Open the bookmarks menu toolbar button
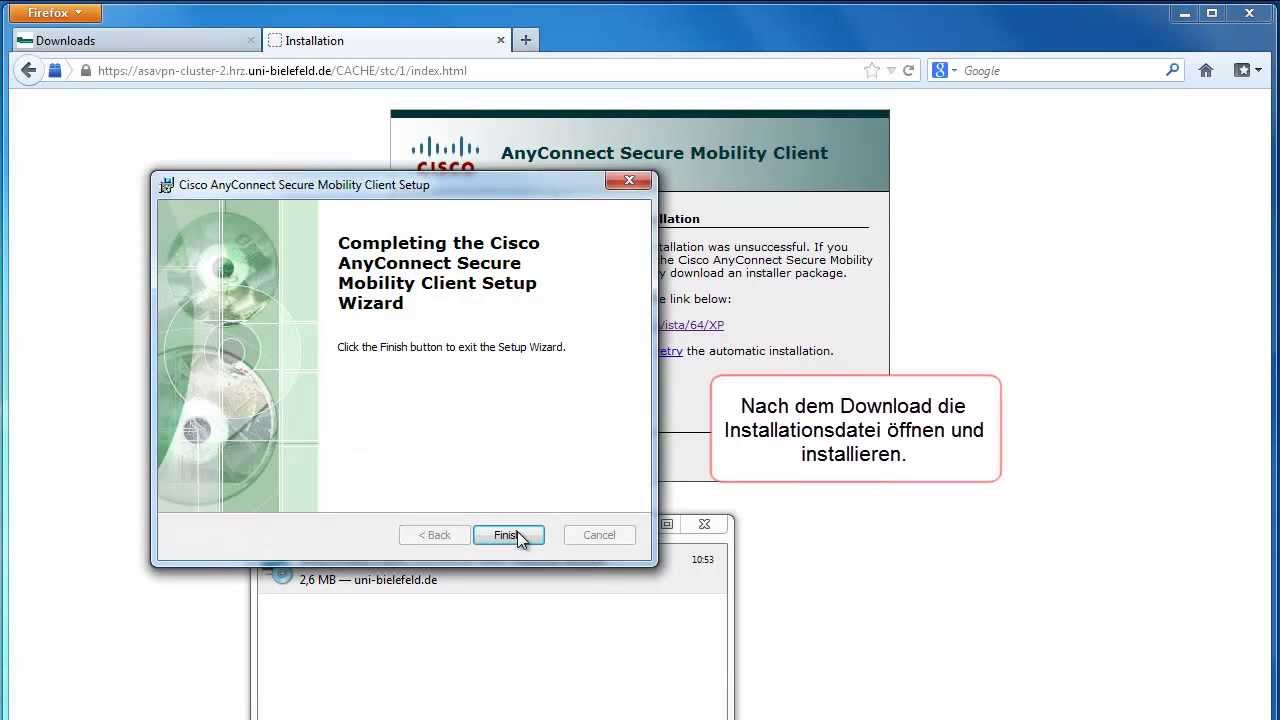The image size is (1280, 720). [1247, 70]
